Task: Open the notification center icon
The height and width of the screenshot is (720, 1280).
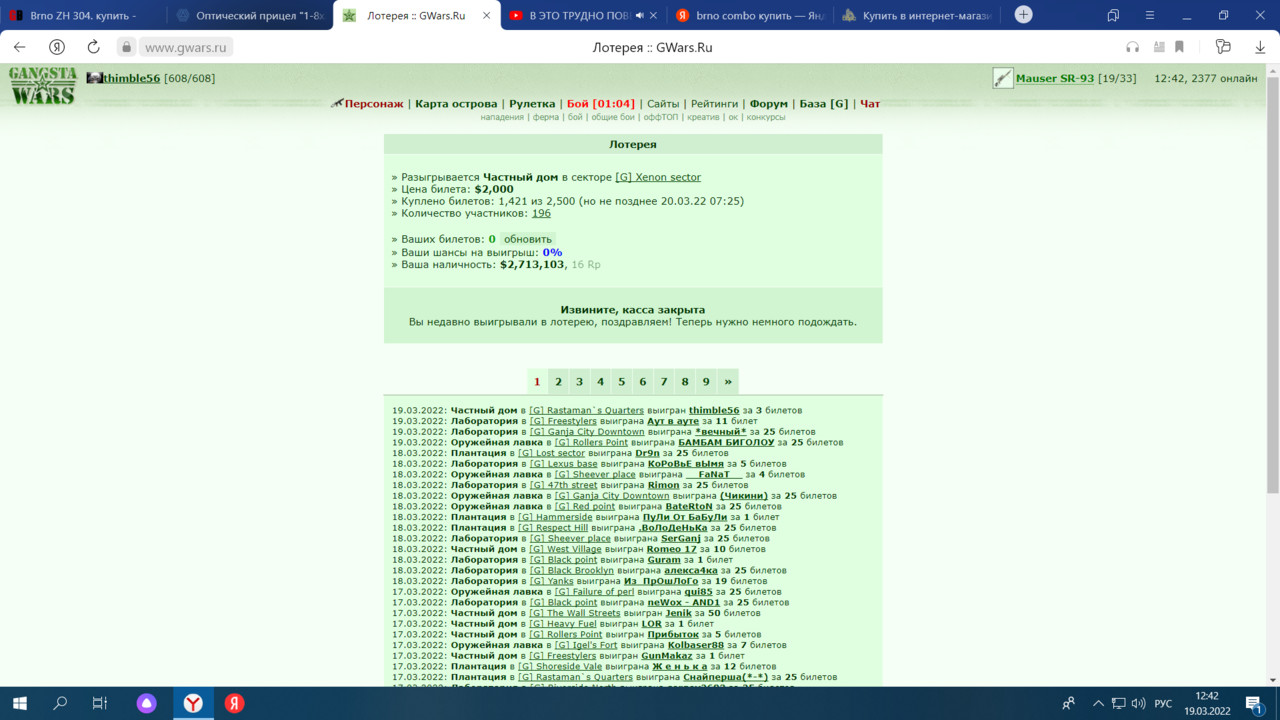Action: [1253, 704]
